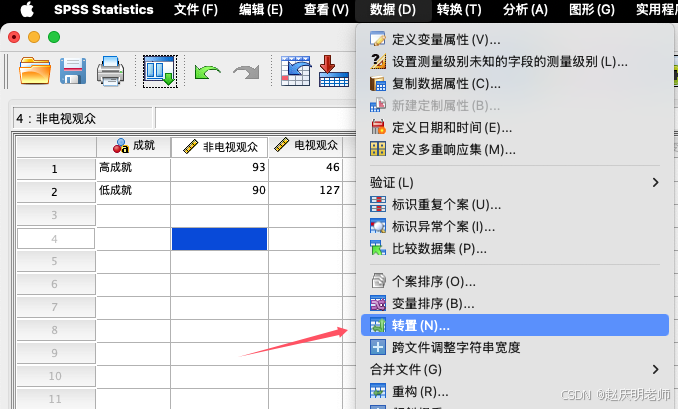The width and height of the screenshot is (678, 409).
Task: Open the 编辑 (E) menu
Action: click(x=261, y=10)
